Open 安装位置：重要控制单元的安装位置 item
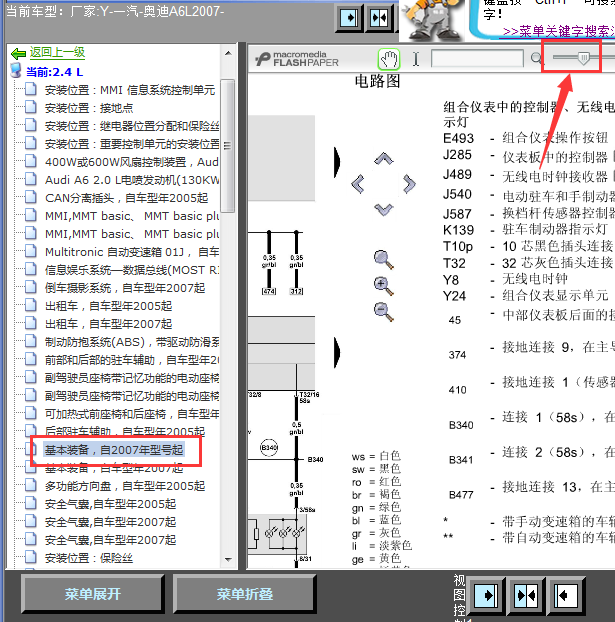 tap(132, 144)
